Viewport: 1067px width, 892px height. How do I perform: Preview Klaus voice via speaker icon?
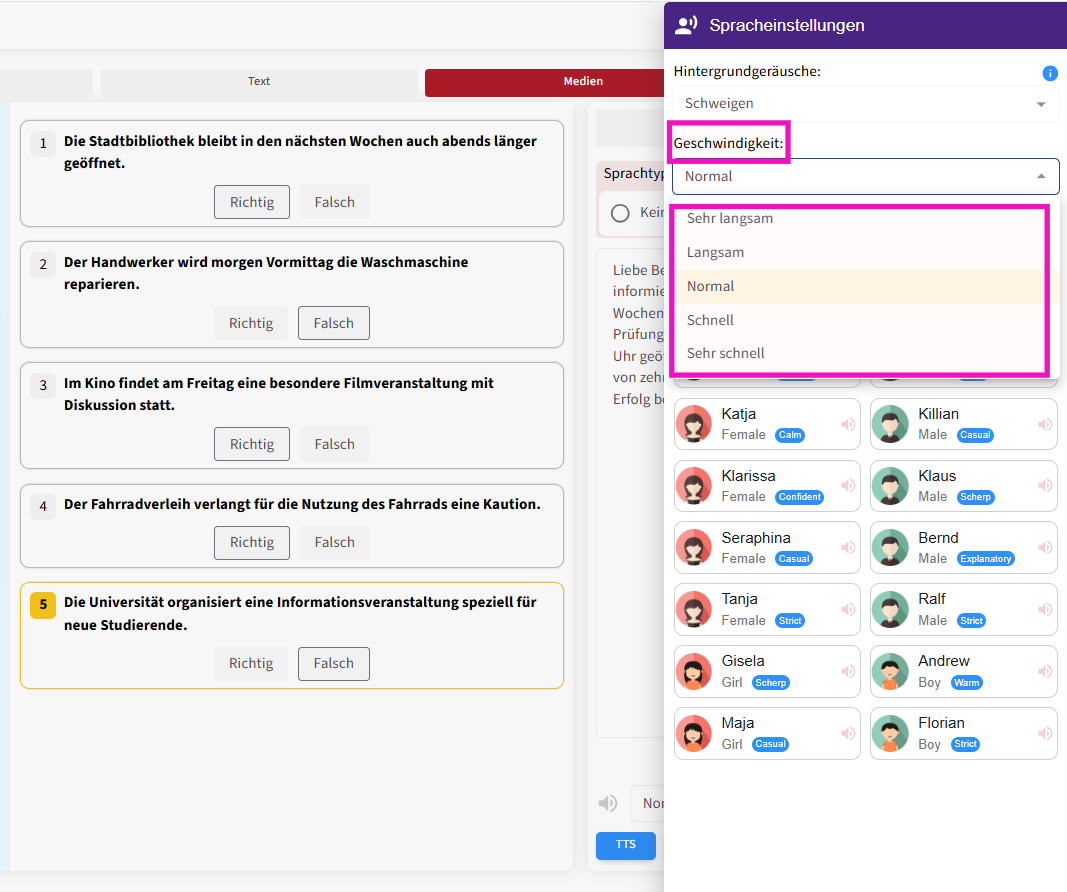point(1045,486)
